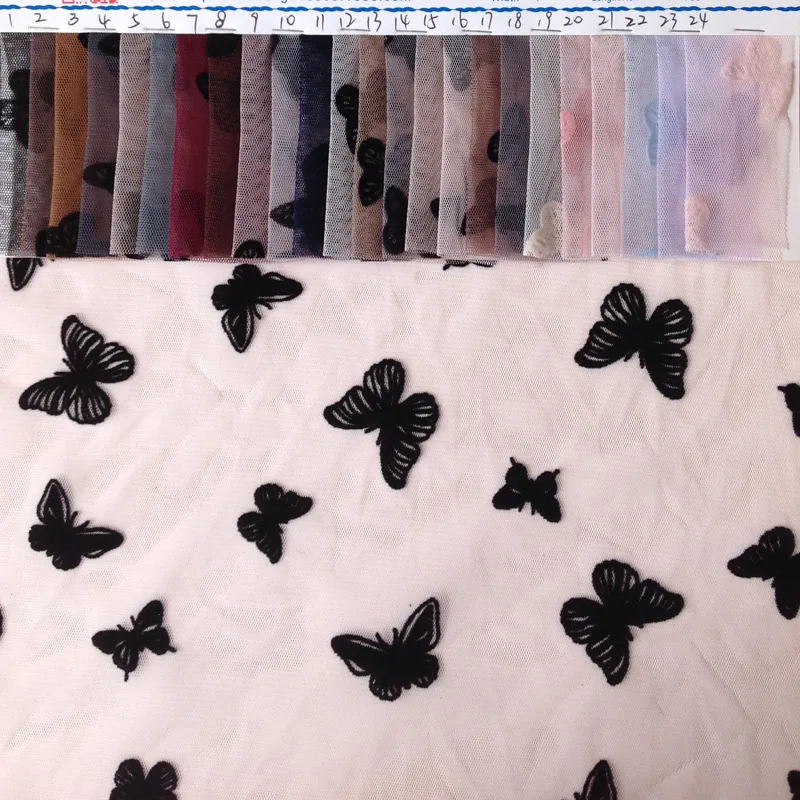Screen dimensions: 800x800
Task: Pick the handwritten number 9 label
Action: tap(254, 22)
